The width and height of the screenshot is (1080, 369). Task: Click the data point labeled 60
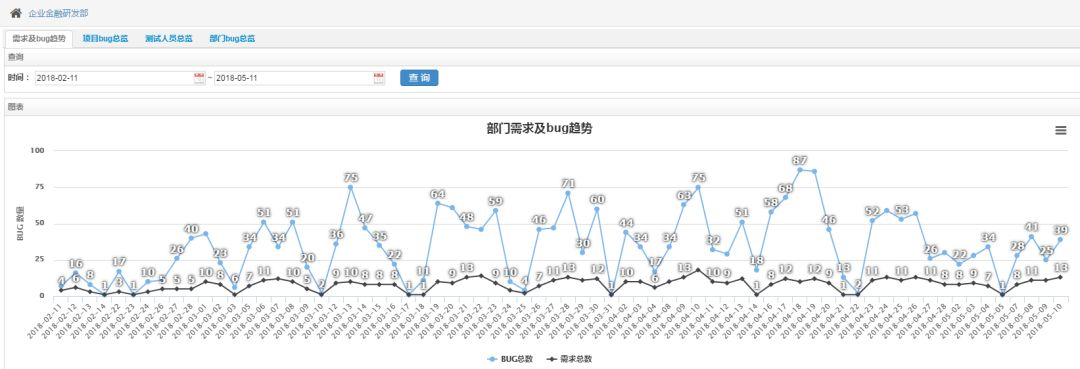point(597,209)
